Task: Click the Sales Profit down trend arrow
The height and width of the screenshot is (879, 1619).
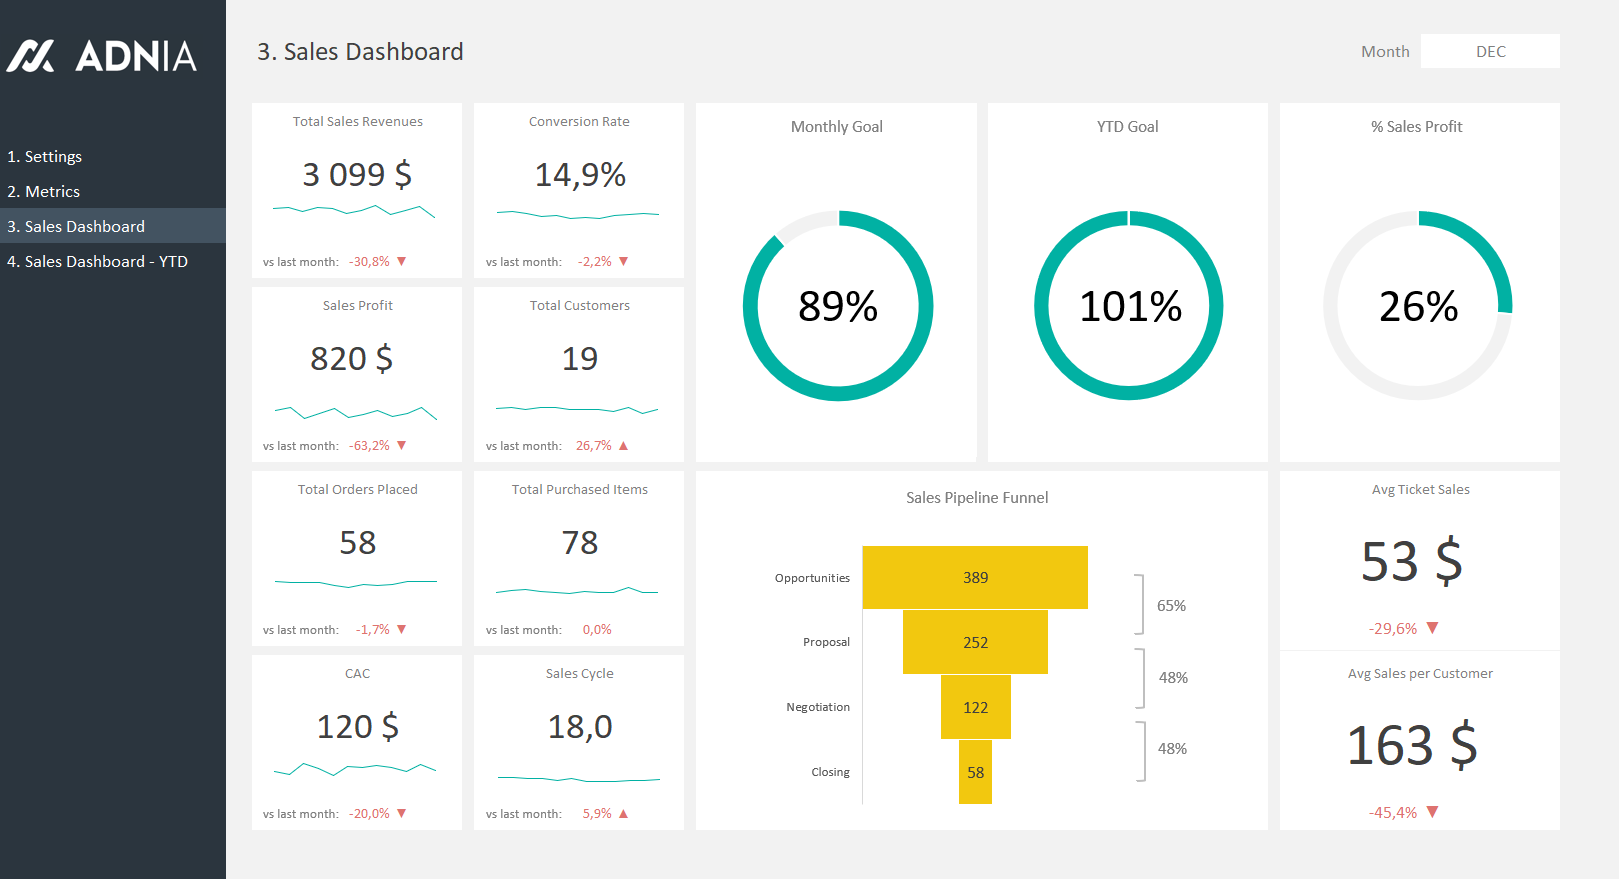Action: [x=402, y=445]
